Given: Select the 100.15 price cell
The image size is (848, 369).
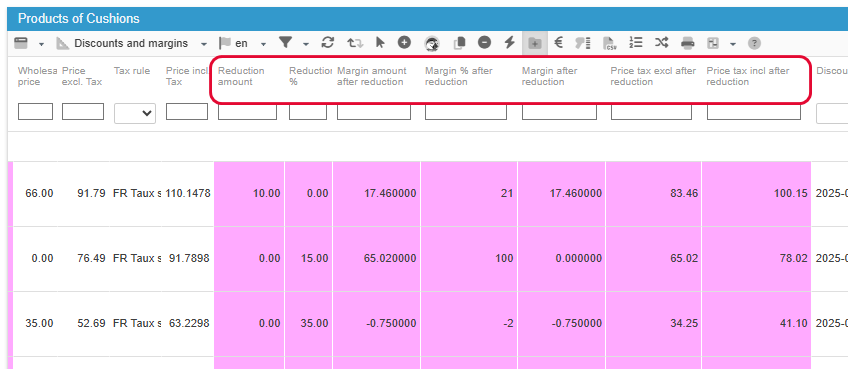Looking at the screenshot, I should pyautogui.click(x=757, y=194).
